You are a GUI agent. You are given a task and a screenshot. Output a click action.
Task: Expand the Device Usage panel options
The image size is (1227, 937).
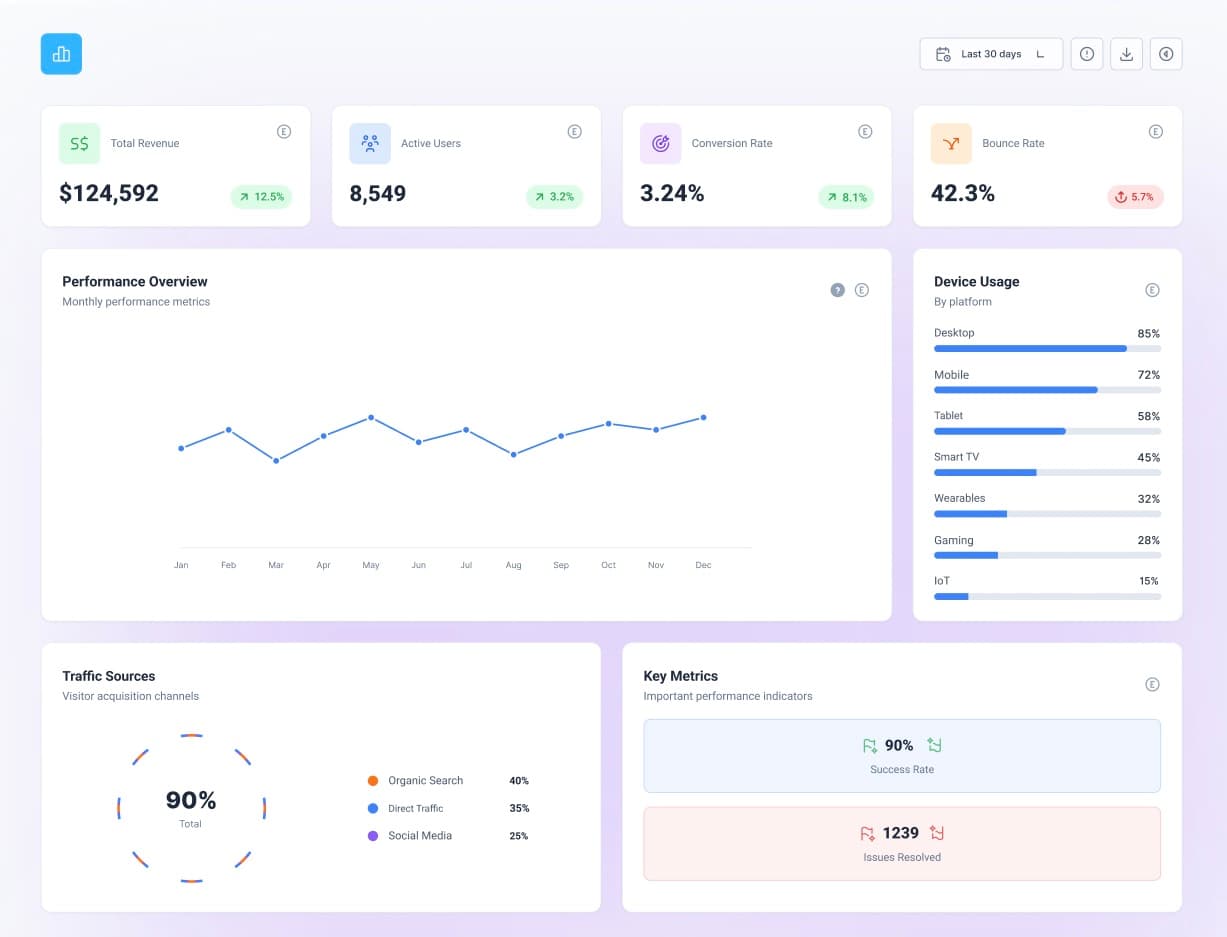point(1152,289)
